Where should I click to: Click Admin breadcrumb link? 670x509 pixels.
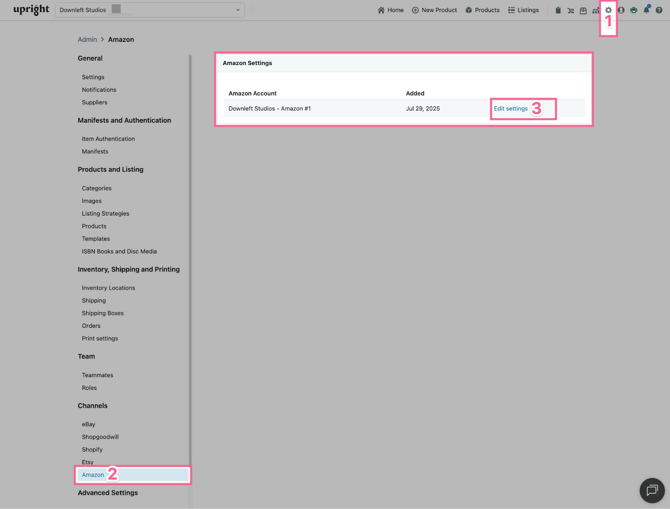point(87,40)
